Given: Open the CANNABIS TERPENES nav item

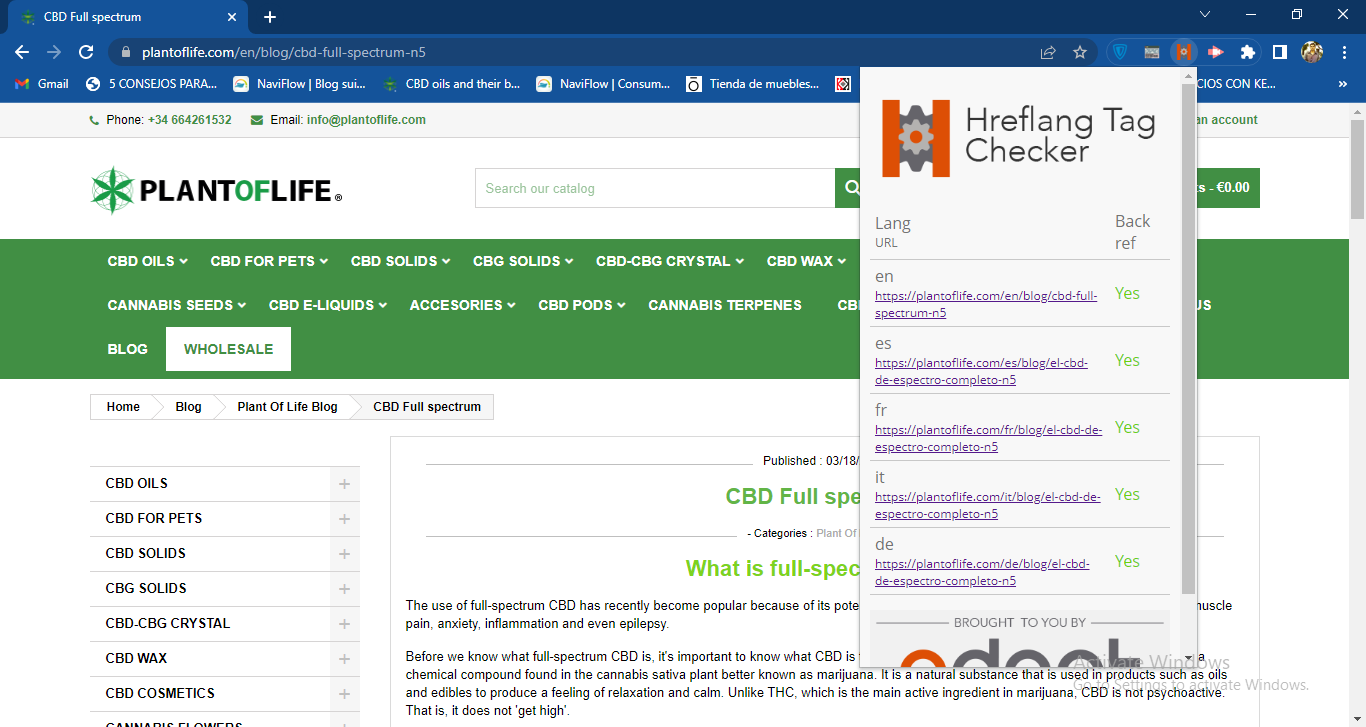Looking at the screenshot, I should 725,305.
